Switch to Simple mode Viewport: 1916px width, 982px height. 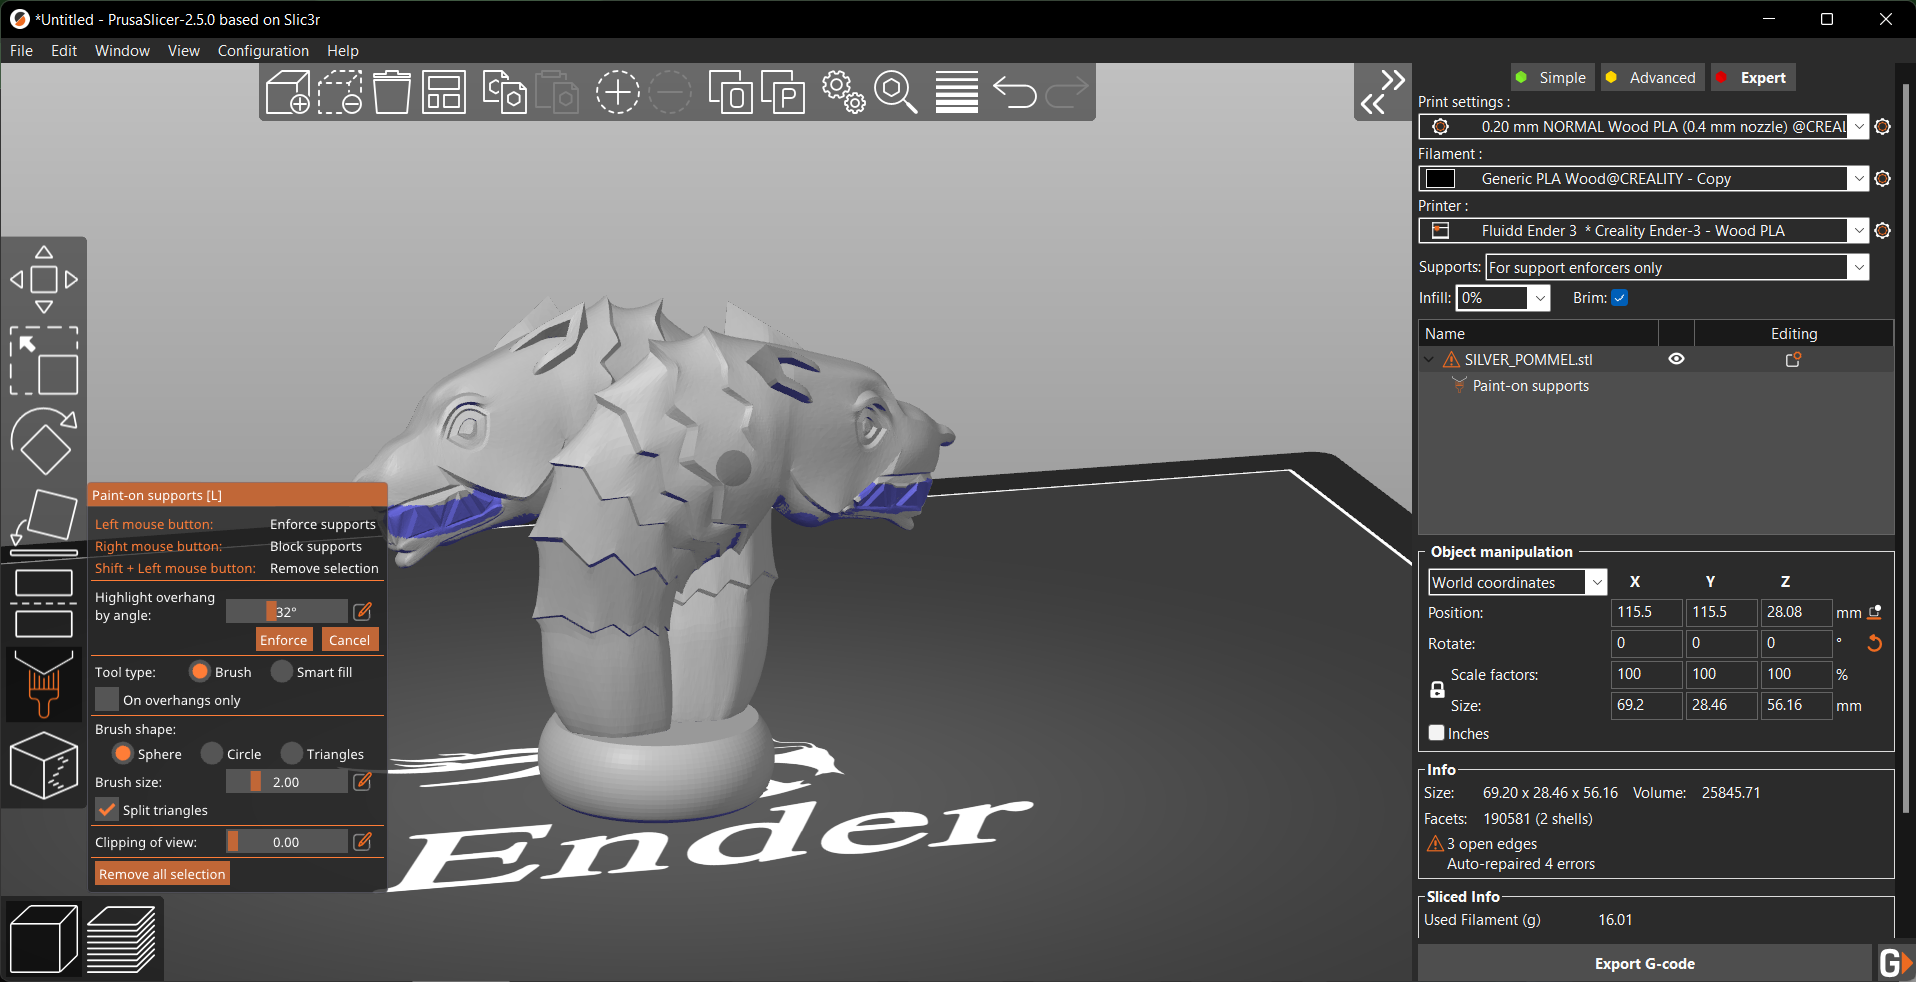[1551, 78]
